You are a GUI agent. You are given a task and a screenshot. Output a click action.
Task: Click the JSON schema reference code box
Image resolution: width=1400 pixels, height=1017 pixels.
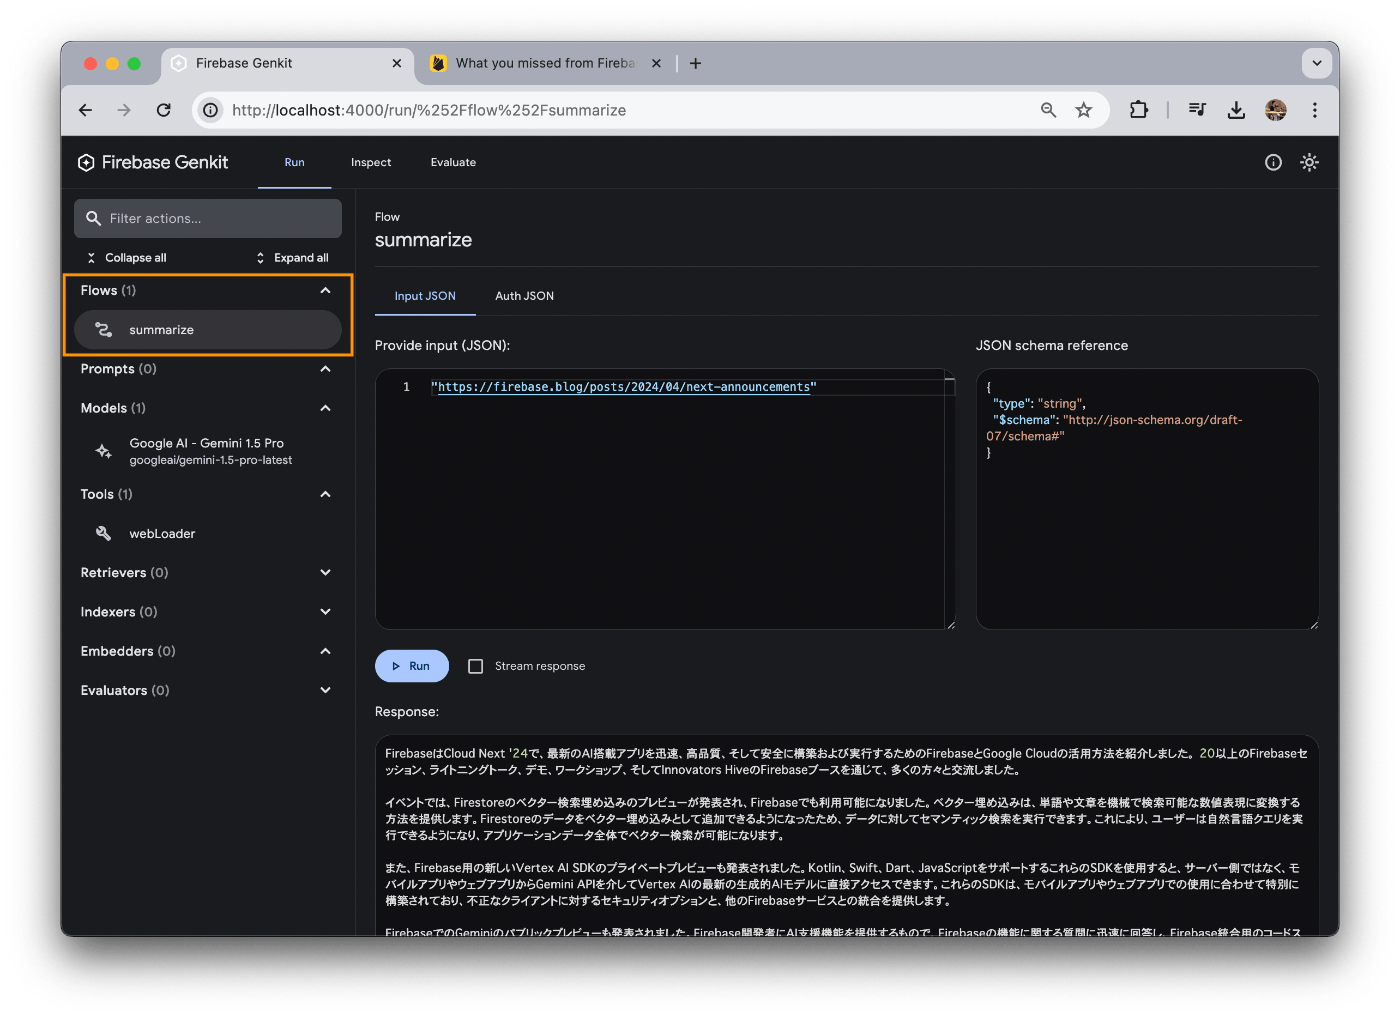[1147, 499]
